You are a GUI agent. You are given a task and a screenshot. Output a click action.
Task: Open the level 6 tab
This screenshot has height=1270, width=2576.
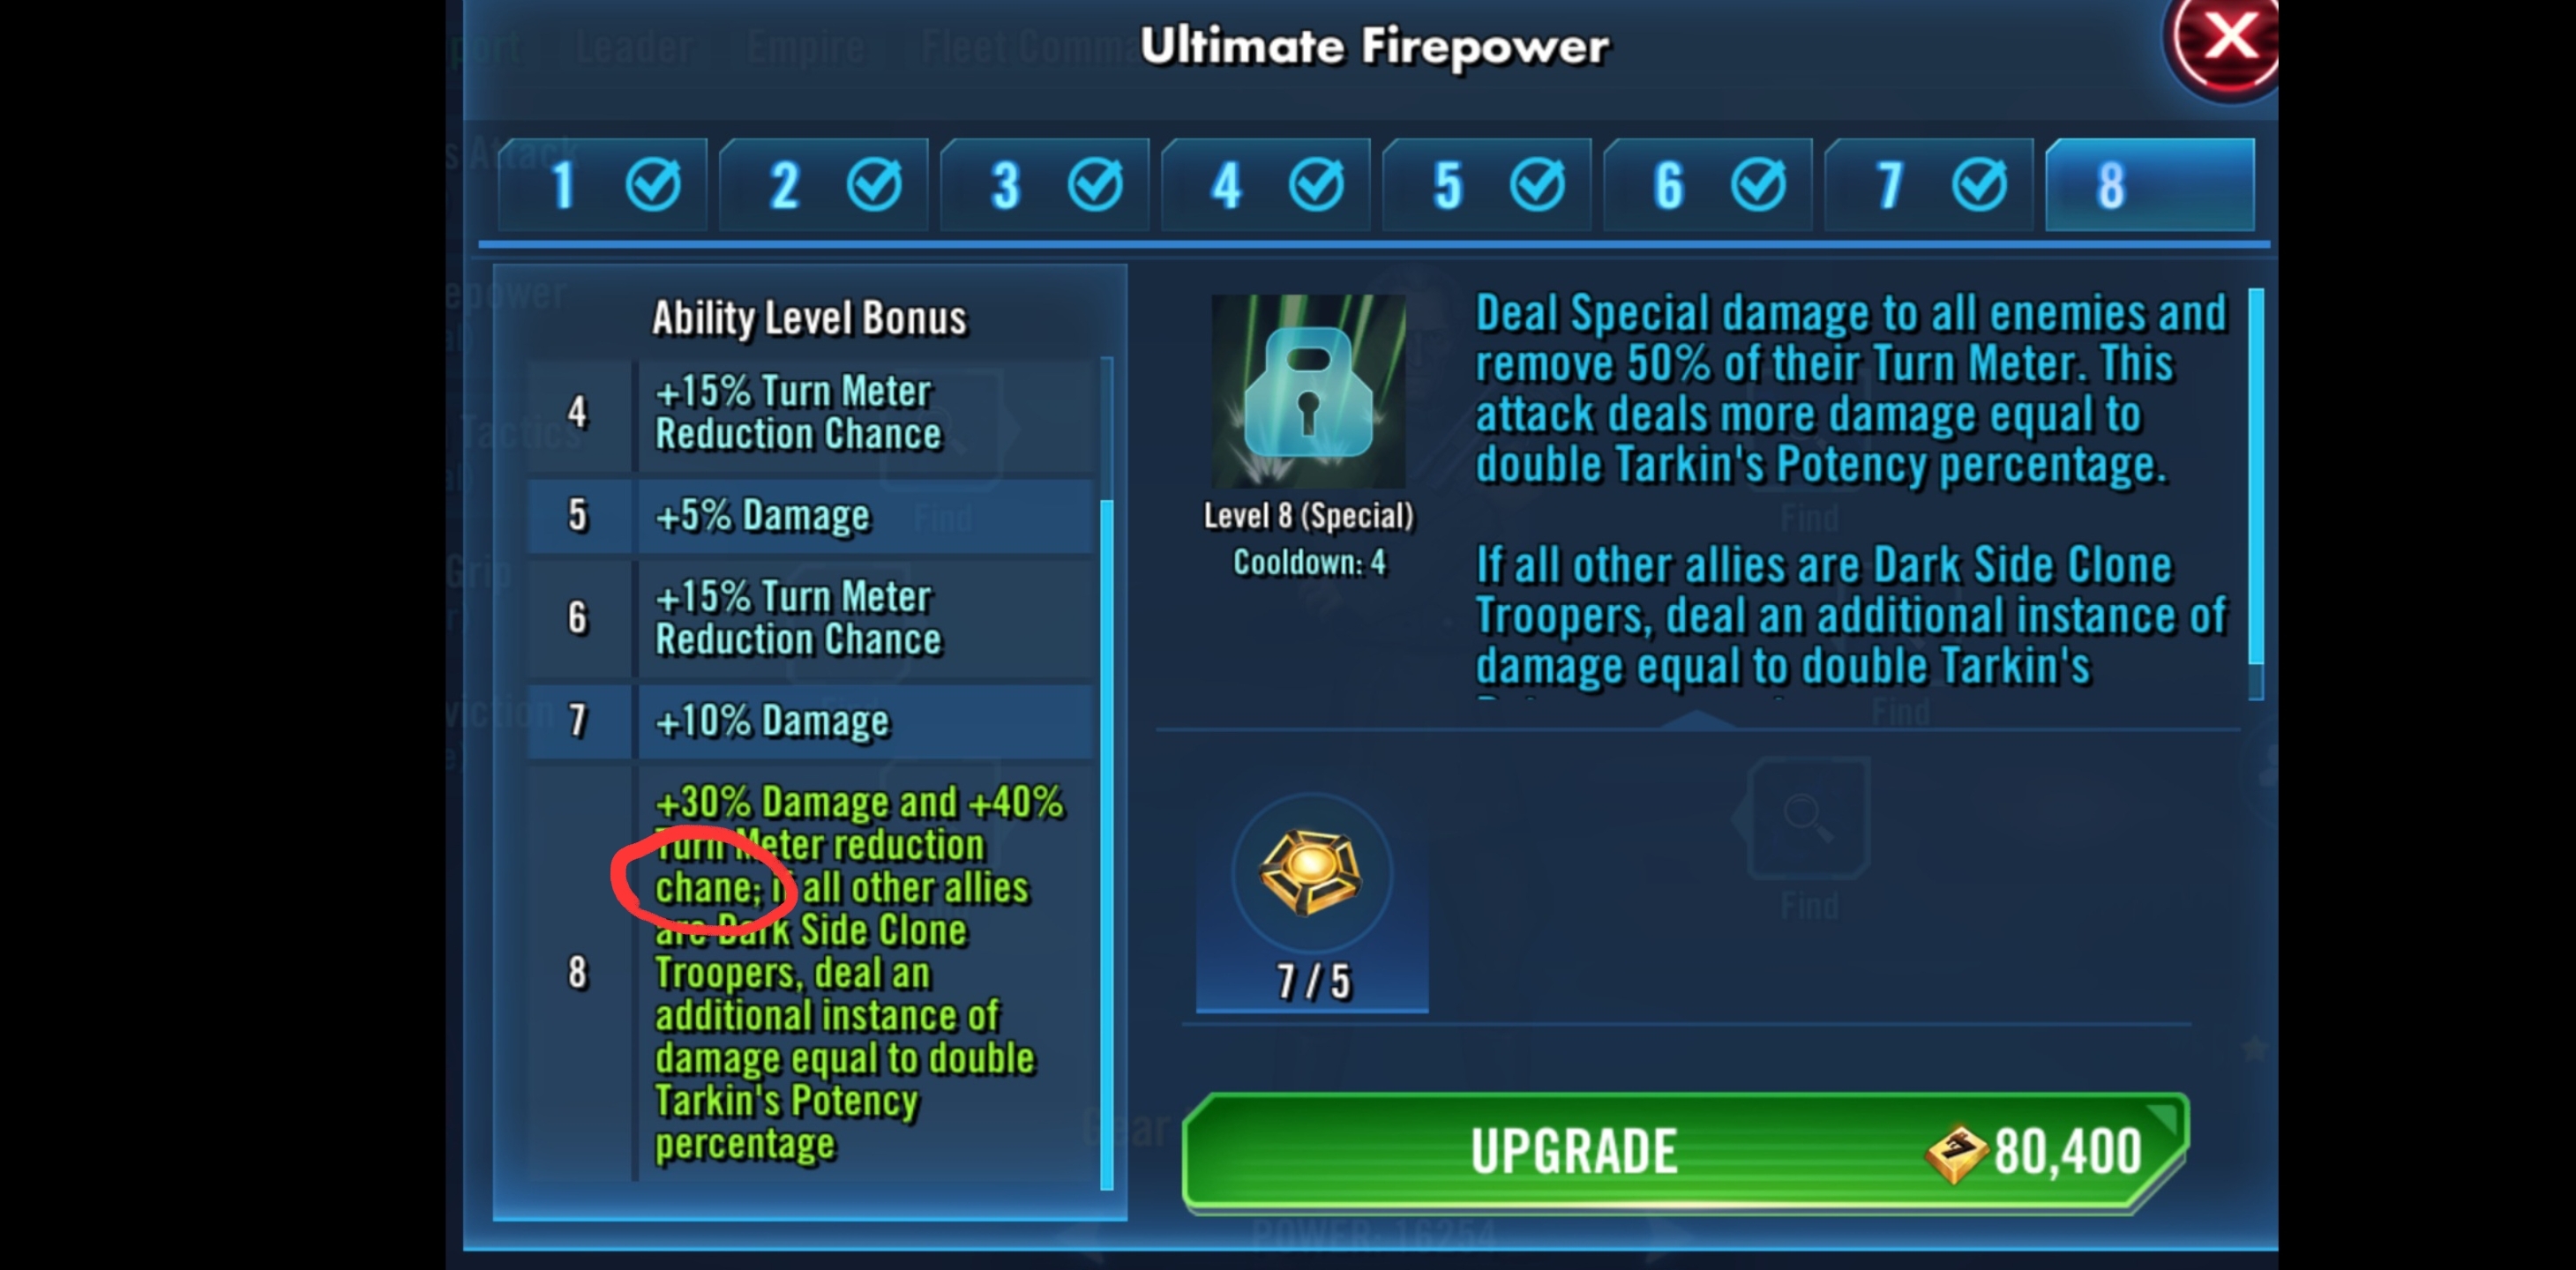(x=1708, y=186)
